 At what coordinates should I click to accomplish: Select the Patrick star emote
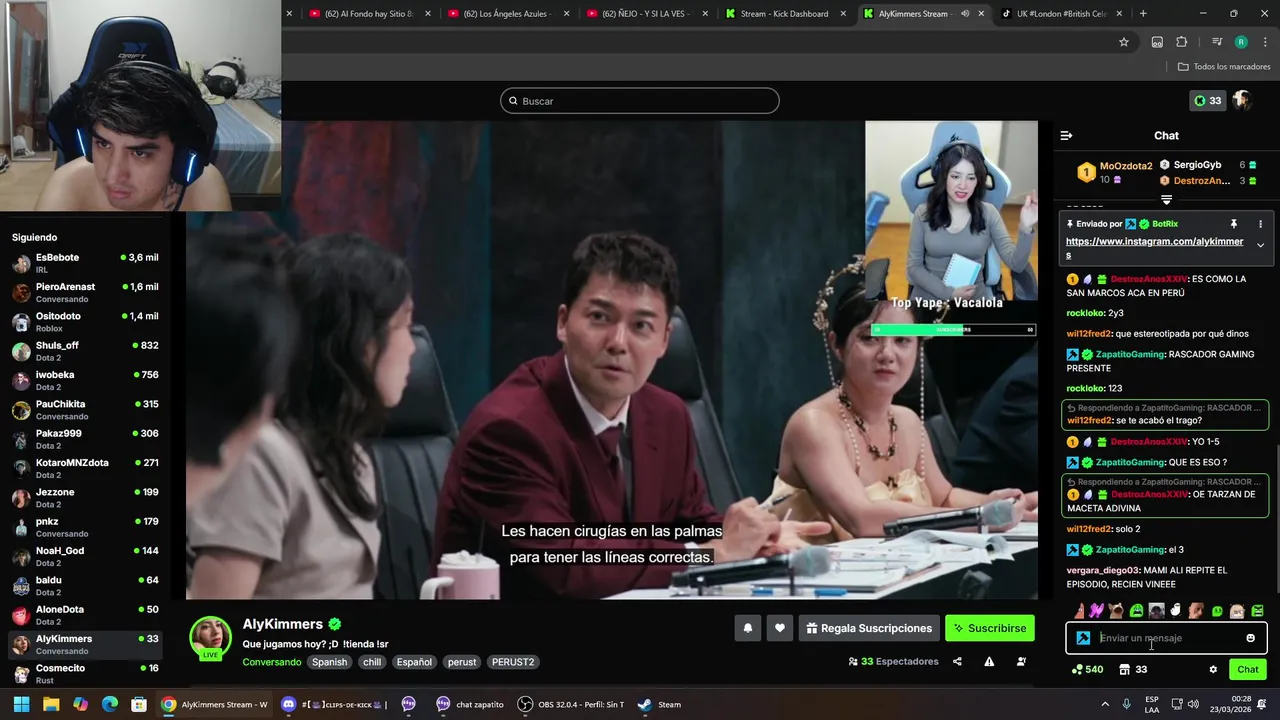point(1079,611)
